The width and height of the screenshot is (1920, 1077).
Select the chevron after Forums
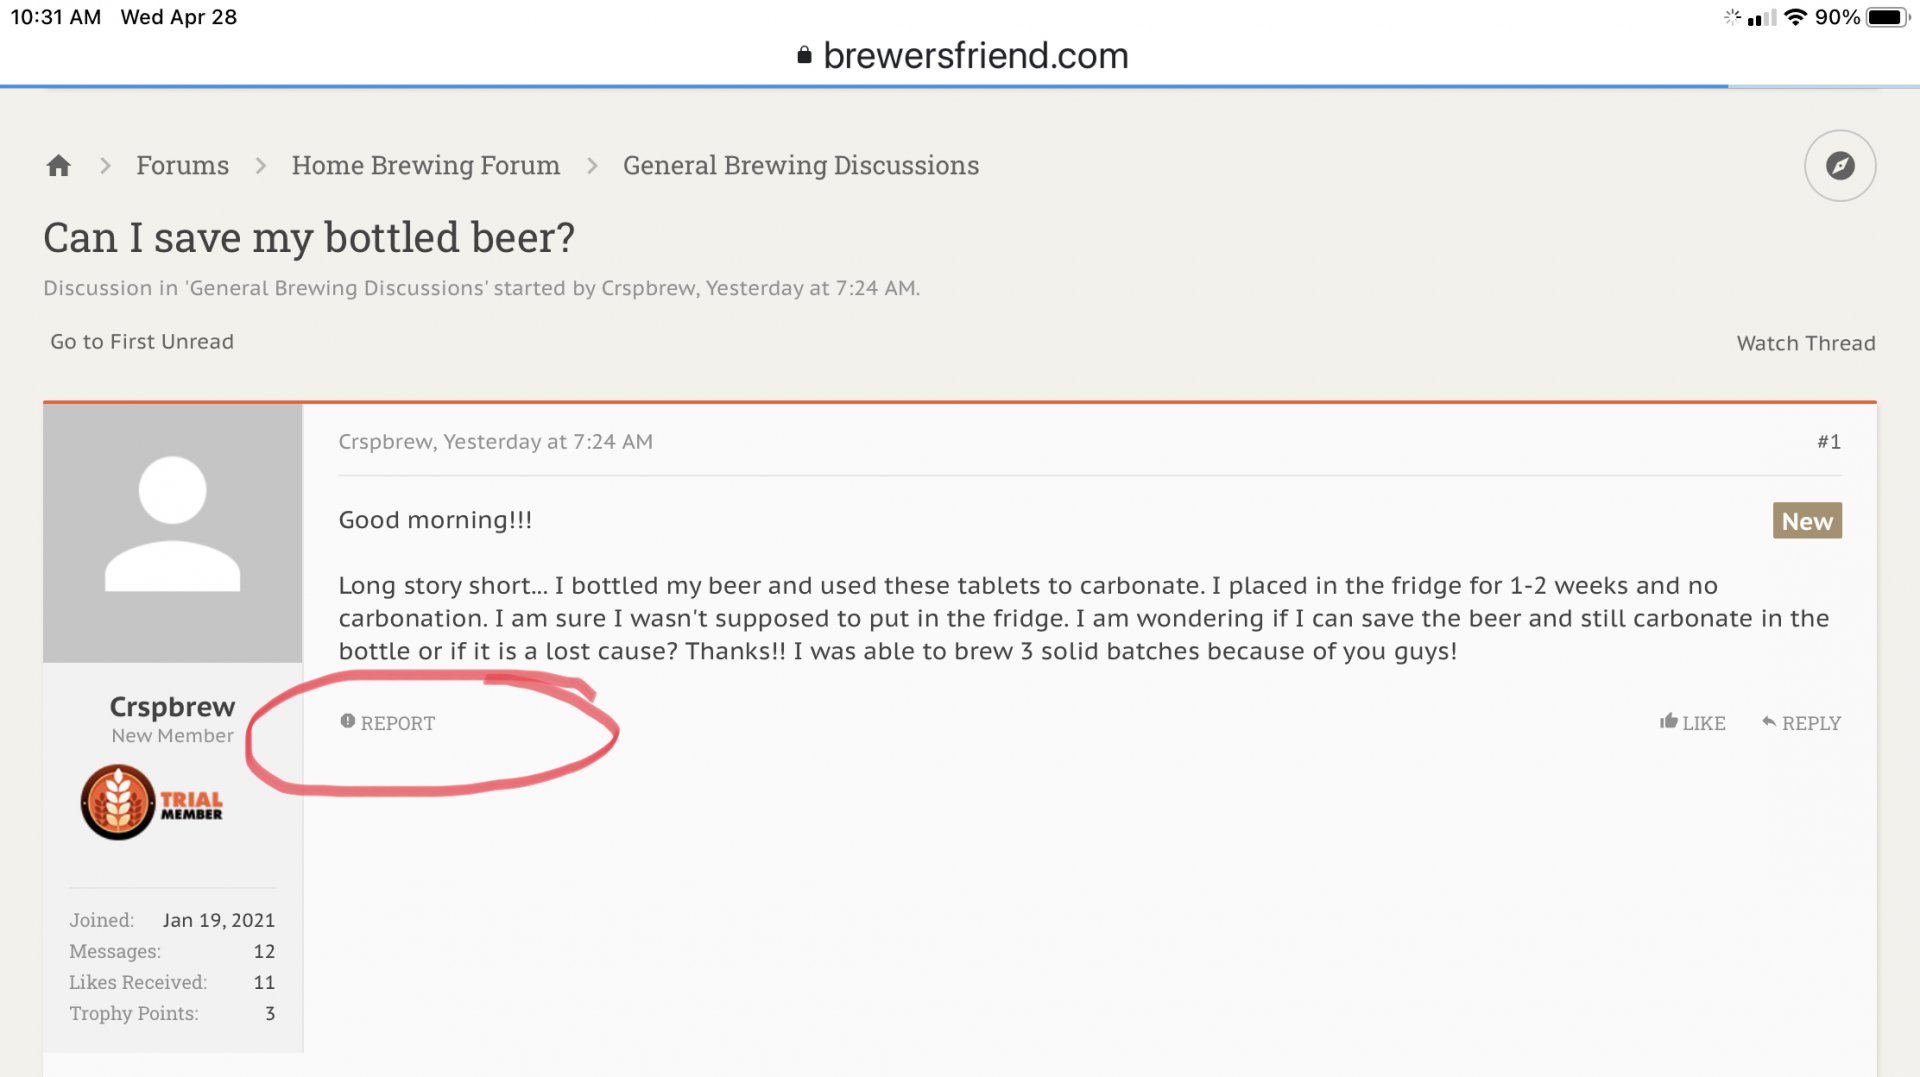[x=261, y=165]
